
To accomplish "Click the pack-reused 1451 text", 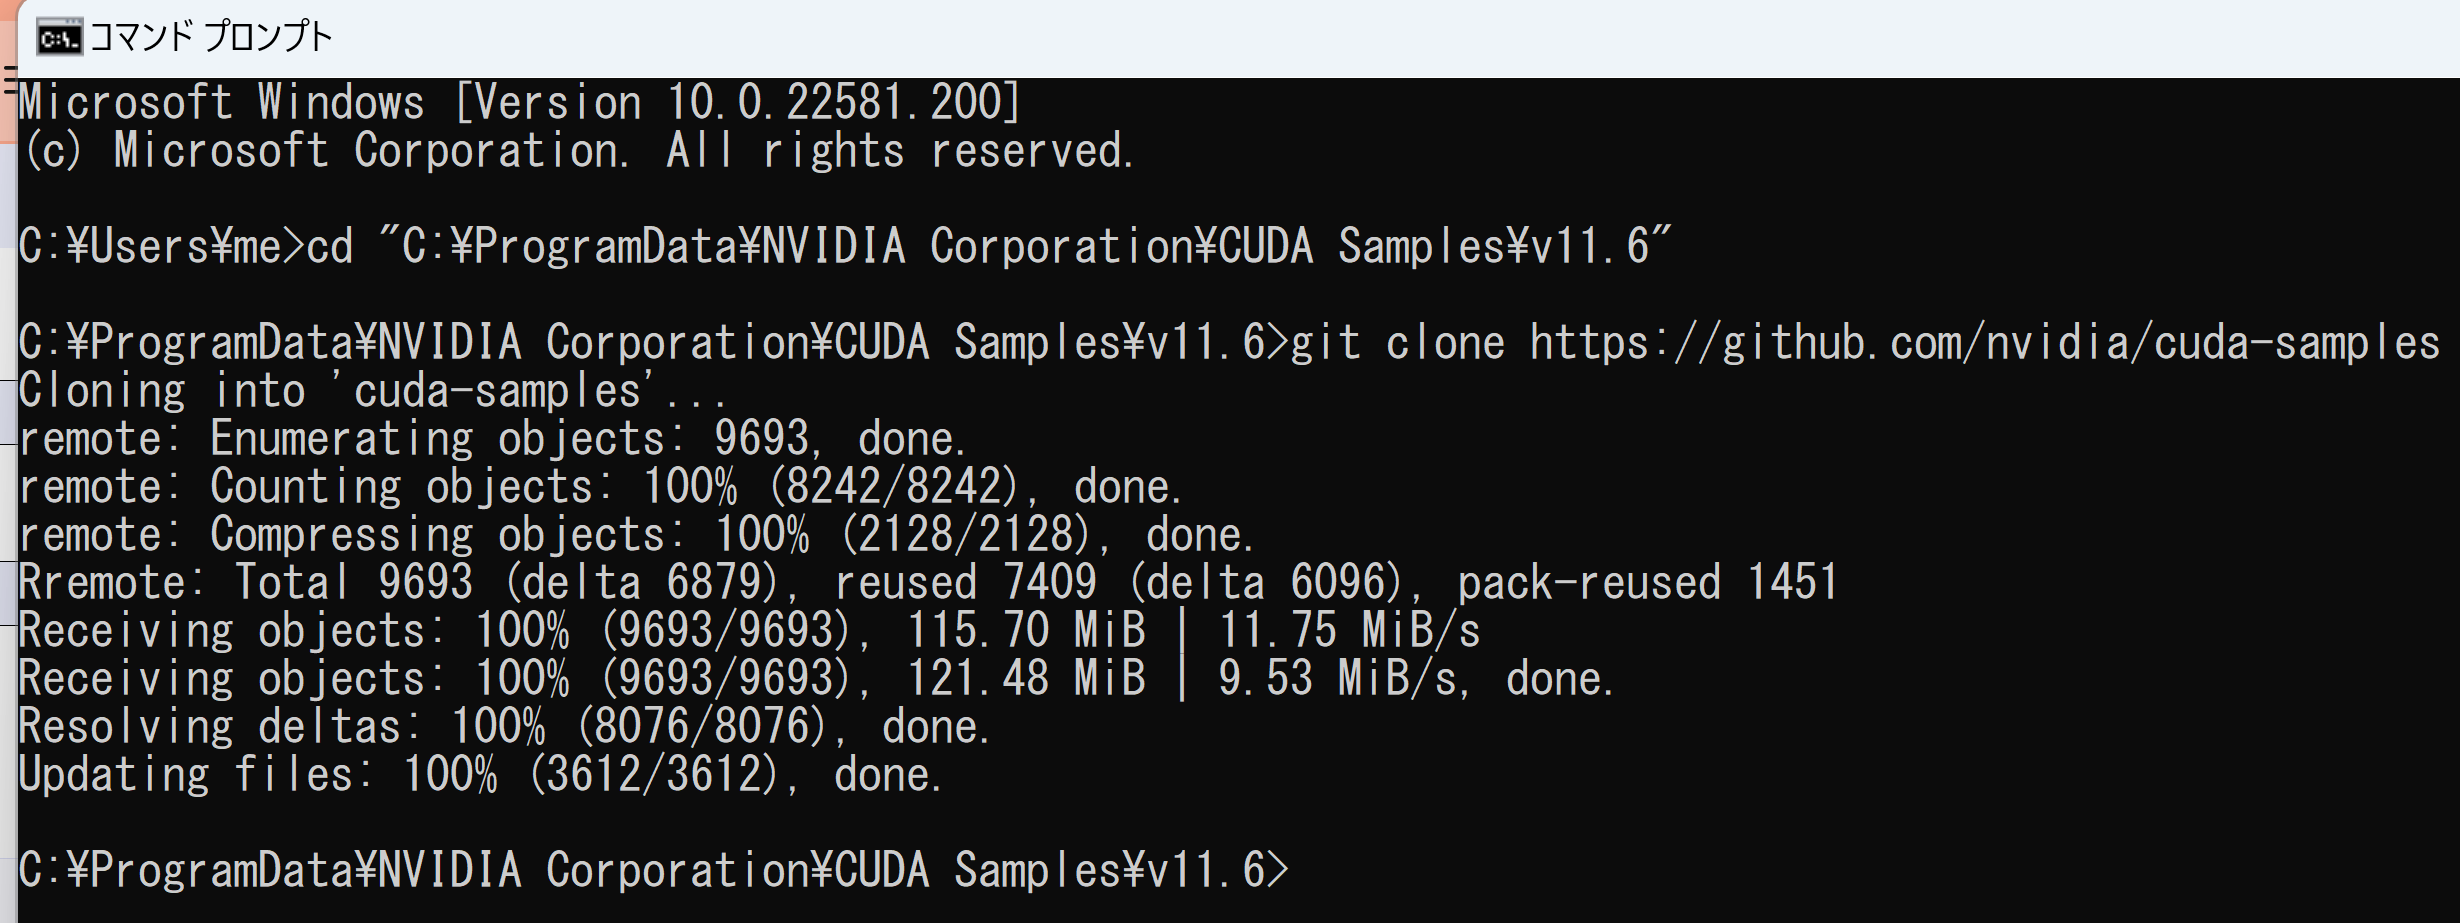I will (1647, 583).
